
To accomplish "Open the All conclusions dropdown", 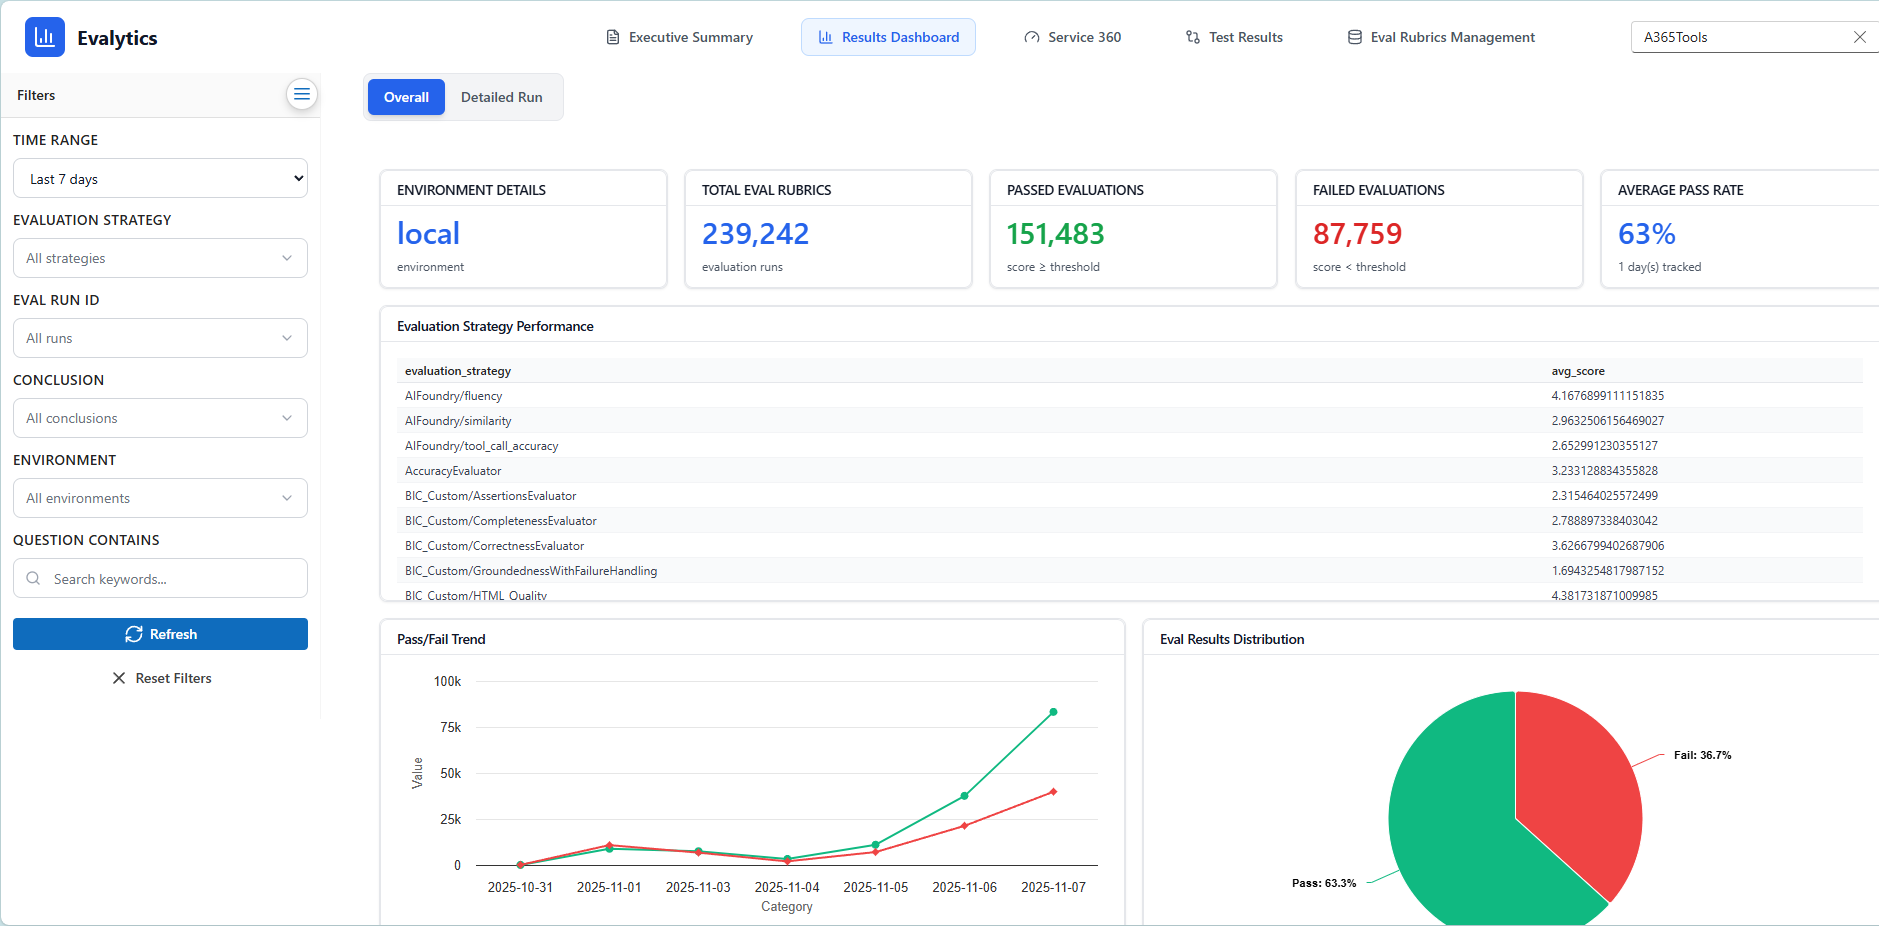I will (x=160, y=418).
